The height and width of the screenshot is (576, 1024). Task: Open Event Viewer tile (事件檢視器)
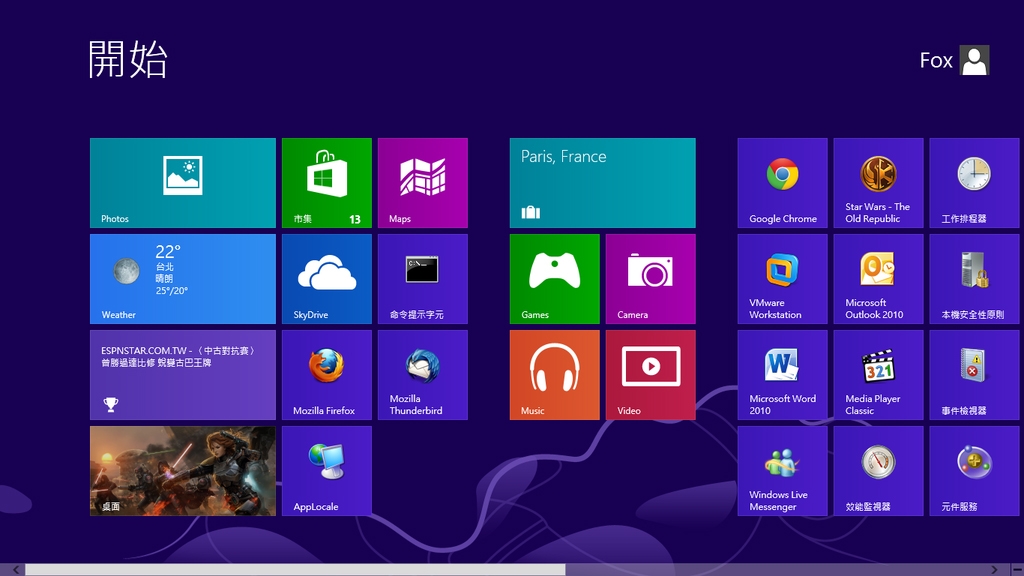[974, 375]
